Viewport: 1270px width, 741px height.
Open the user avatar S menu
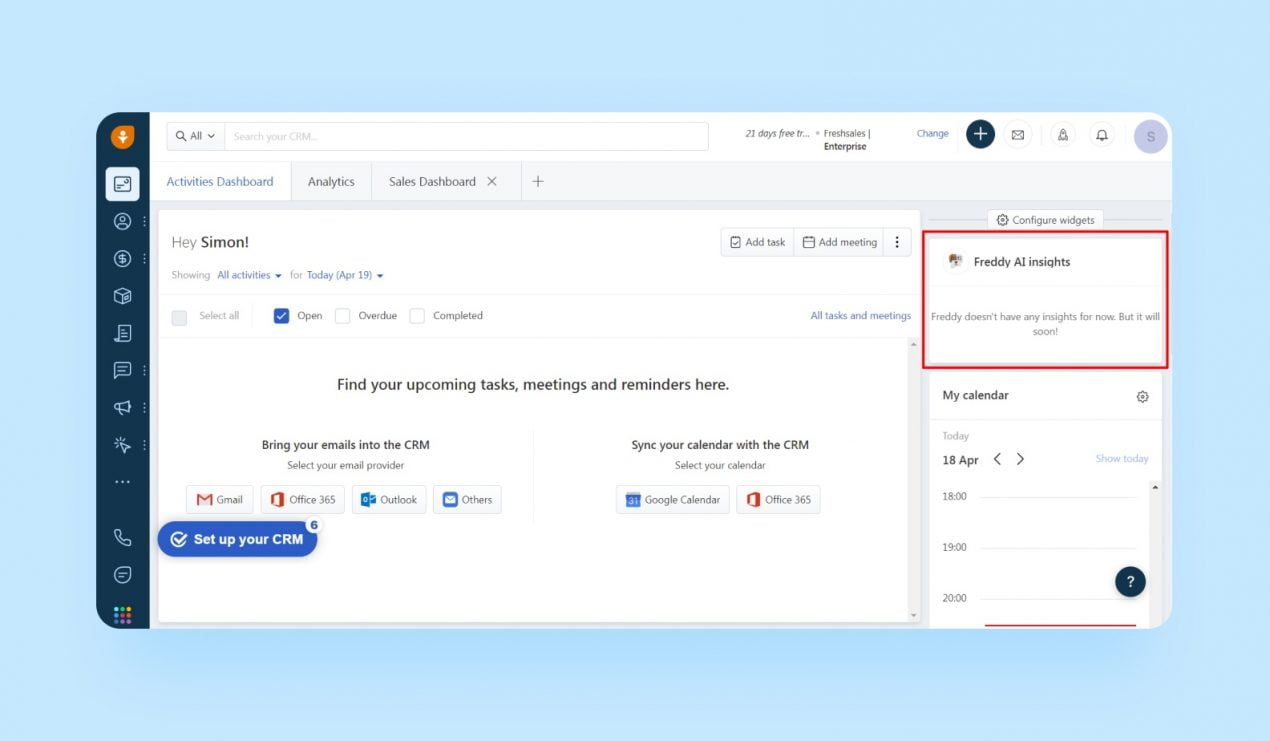(1150, 137)
